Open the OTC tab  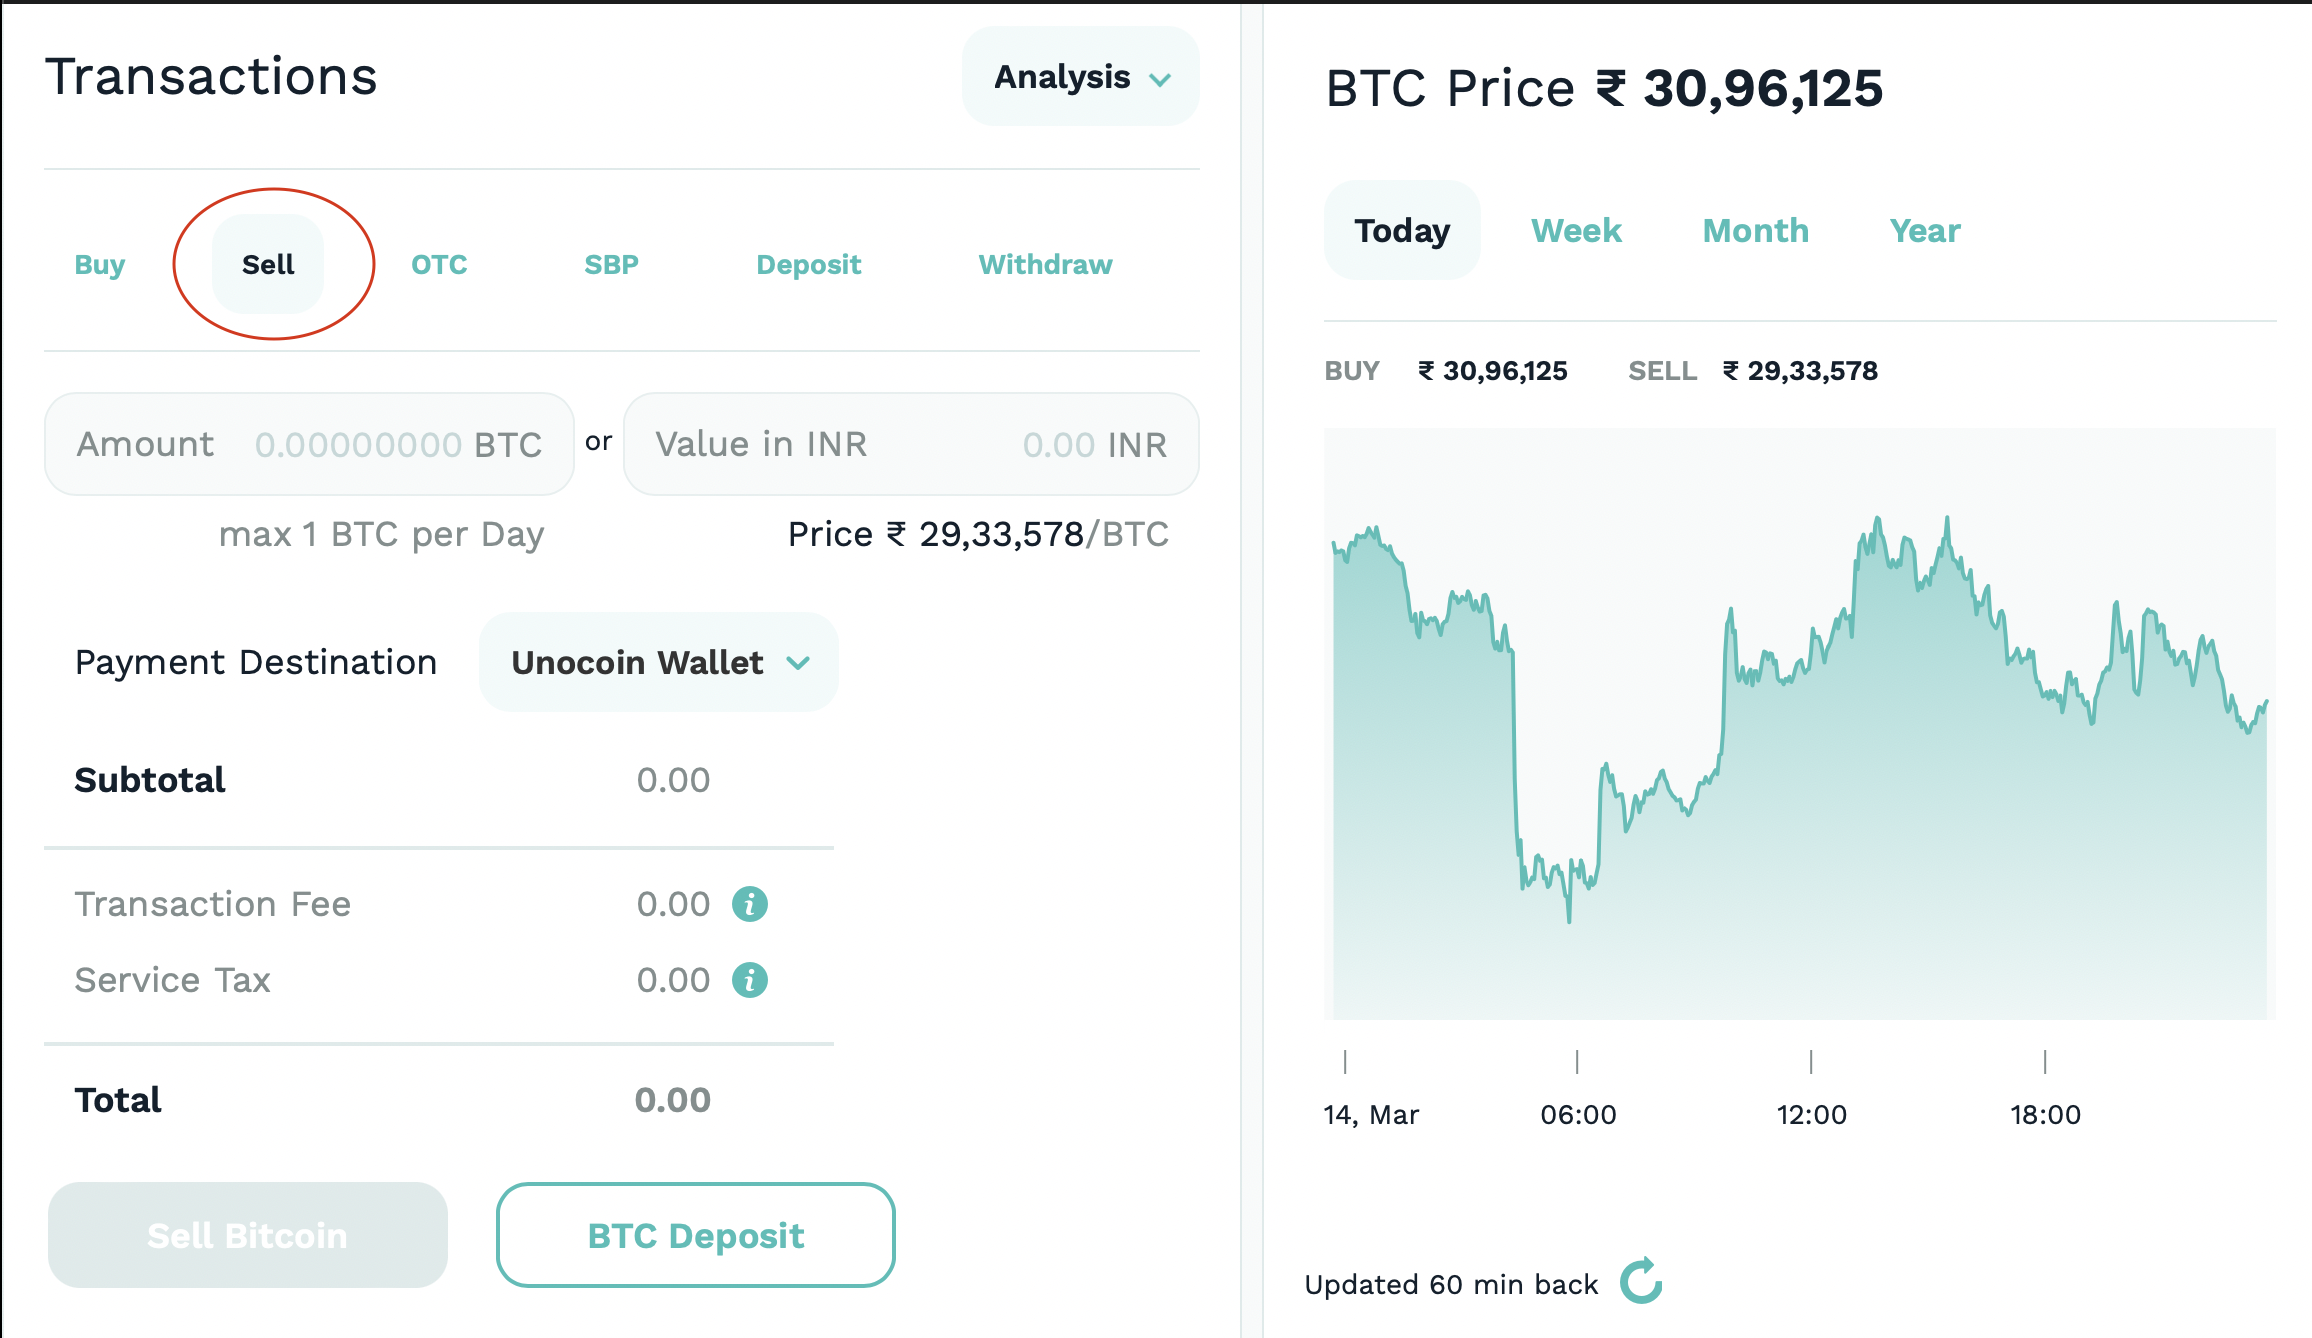(439, 265)
